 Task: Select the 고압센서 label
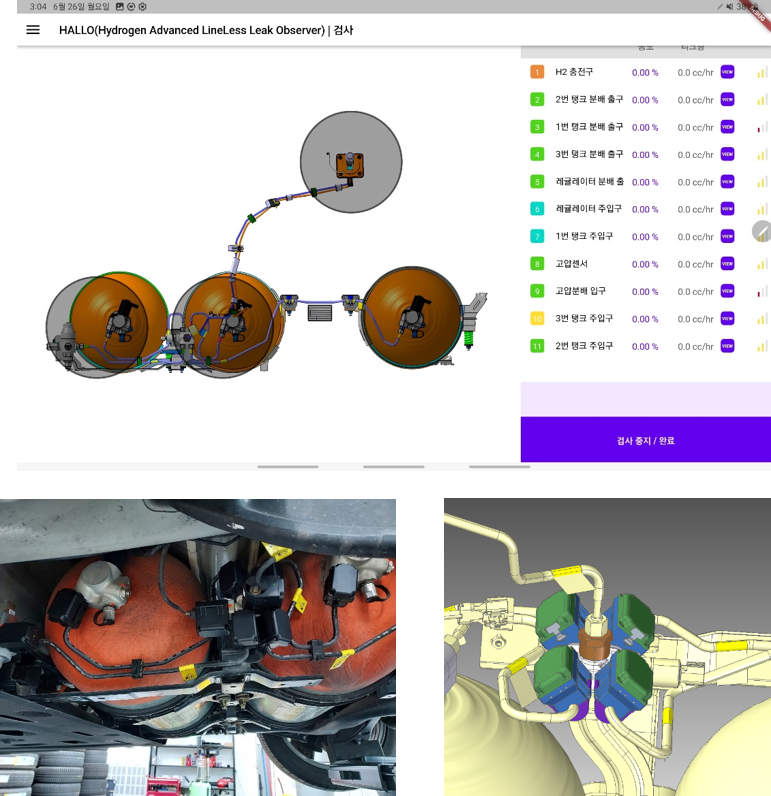pyautogui.click(x=571, y=263)
